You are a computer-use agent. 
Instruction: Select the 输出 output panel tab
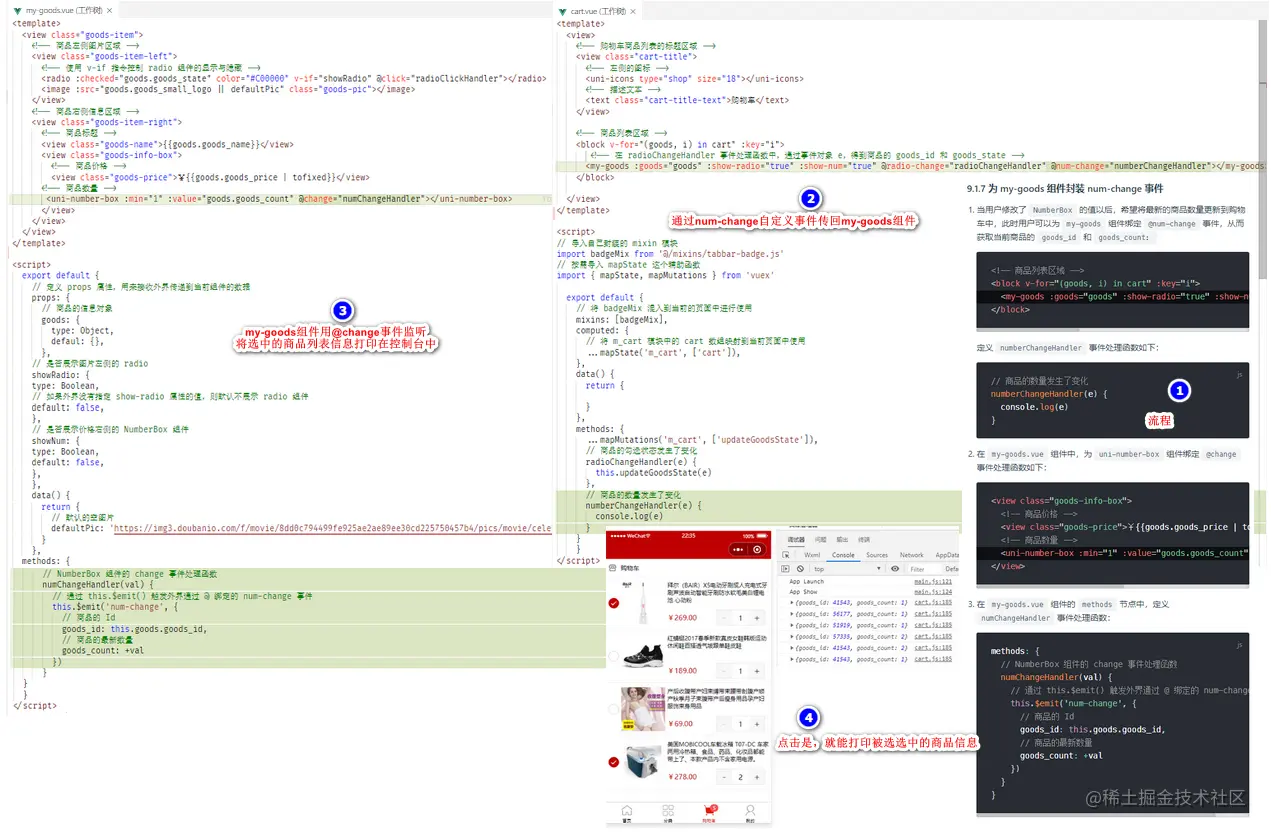click(842, 540)
